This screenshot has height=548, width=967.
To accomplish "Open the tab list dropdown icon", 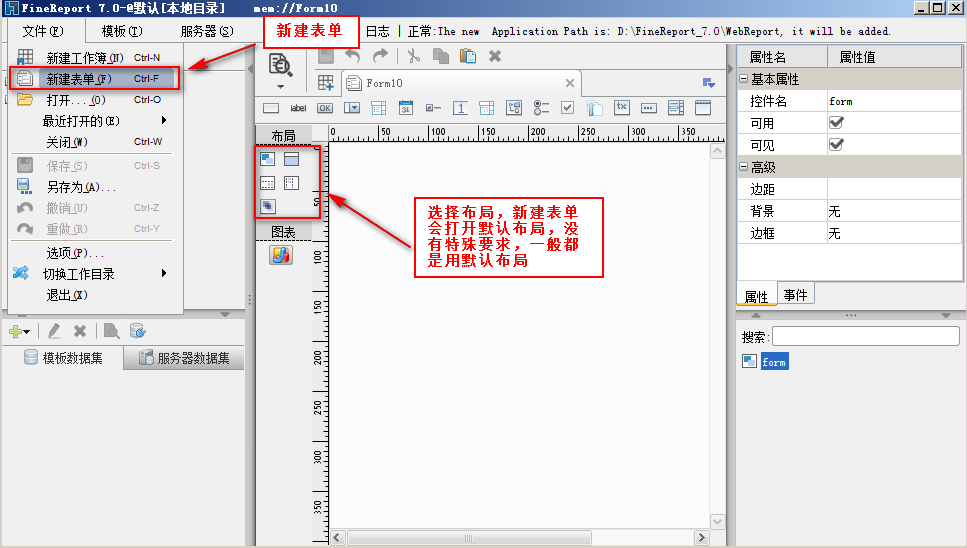I will pyautogui.click(x=709, y=83).
